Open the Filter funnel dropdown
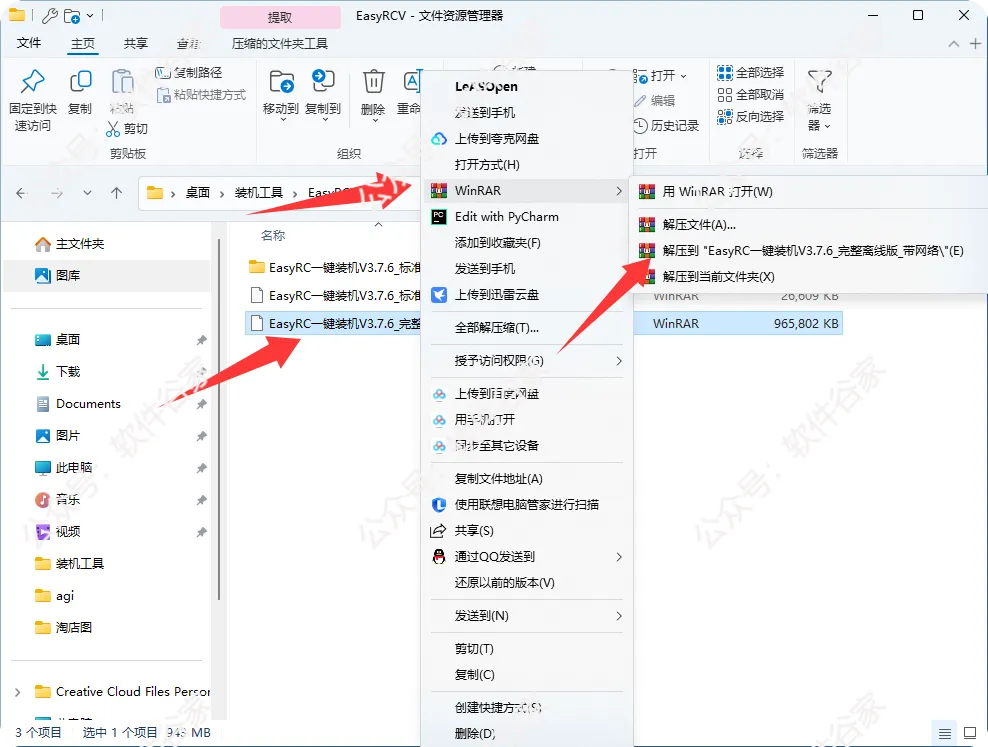Viewport: 988px width, 747px height. pos(819,101)
